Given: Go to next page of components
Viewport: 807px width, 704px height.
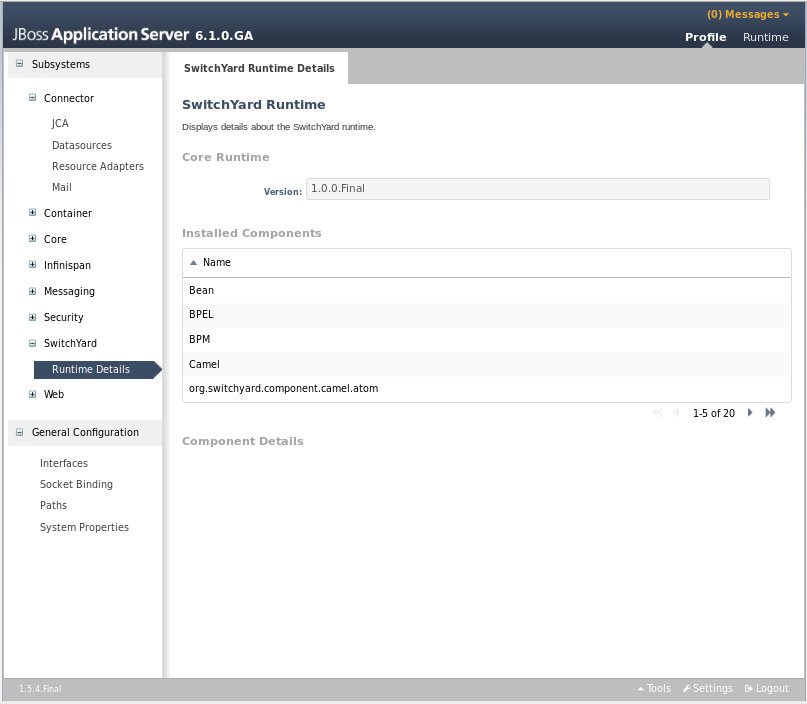Looking at the screenshot, I should (750, 413).
